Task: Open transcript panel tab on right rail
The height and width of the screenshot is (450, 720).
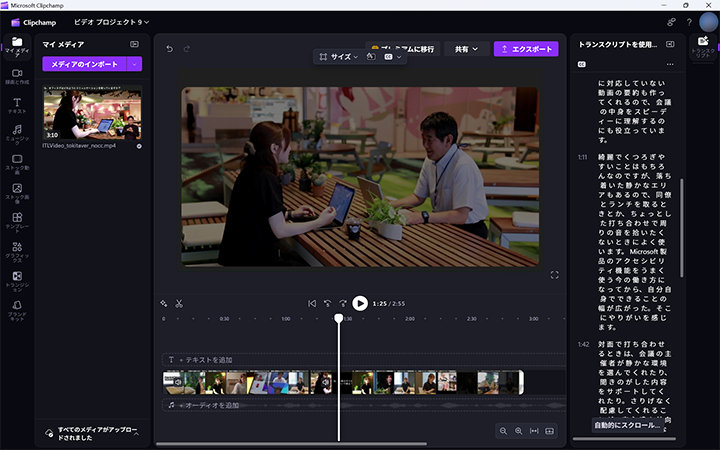Action: (x=703, y=47)
